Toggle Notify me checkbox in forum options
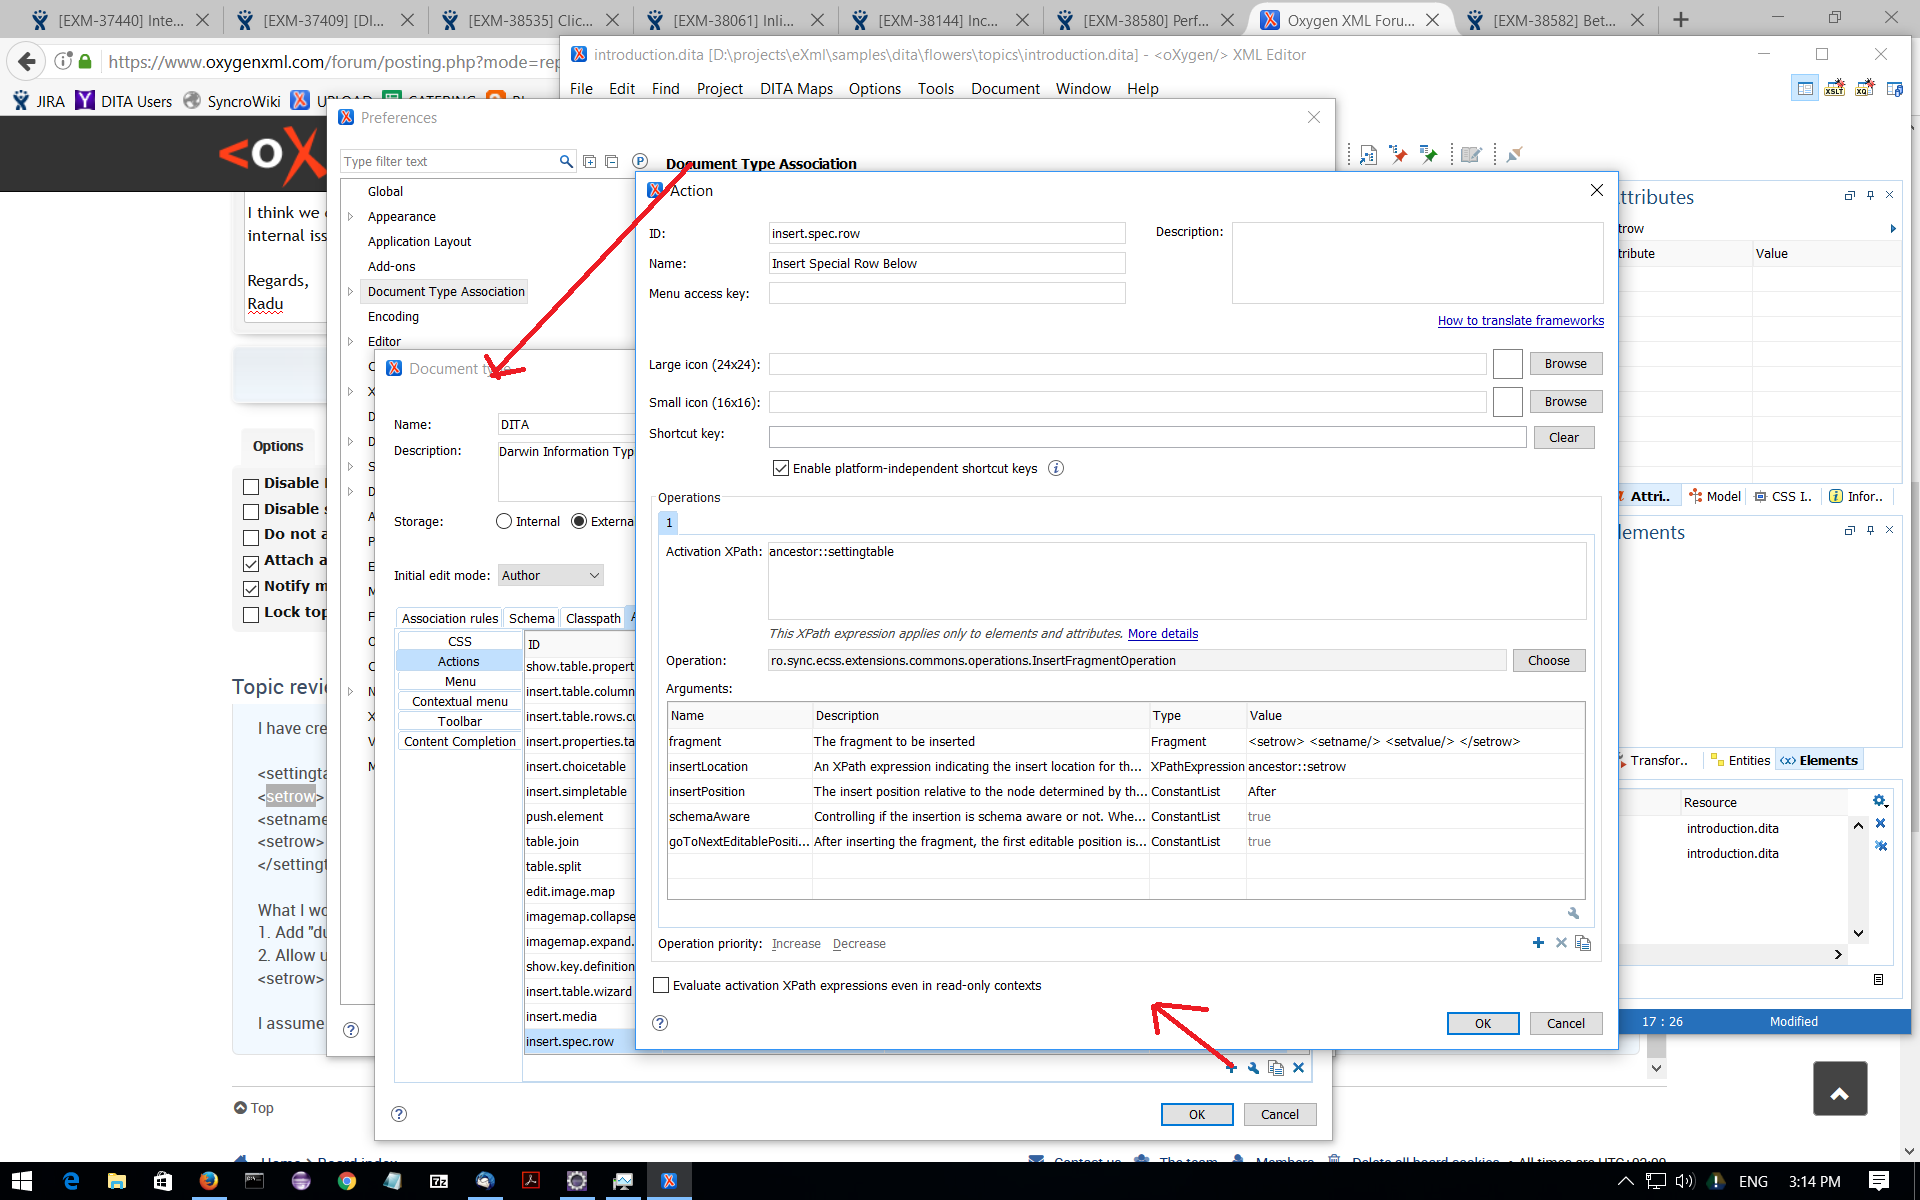Viewport: 1920px width, 1200px height. [x=251, y=589]
